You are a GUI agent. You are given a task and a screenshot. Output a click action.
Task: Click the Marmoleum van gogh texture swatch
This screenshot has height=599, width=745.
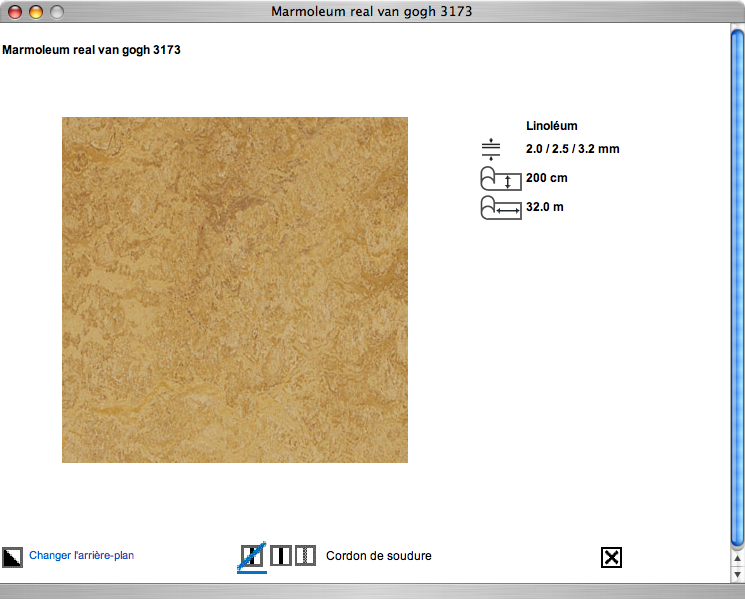[235, 290]
